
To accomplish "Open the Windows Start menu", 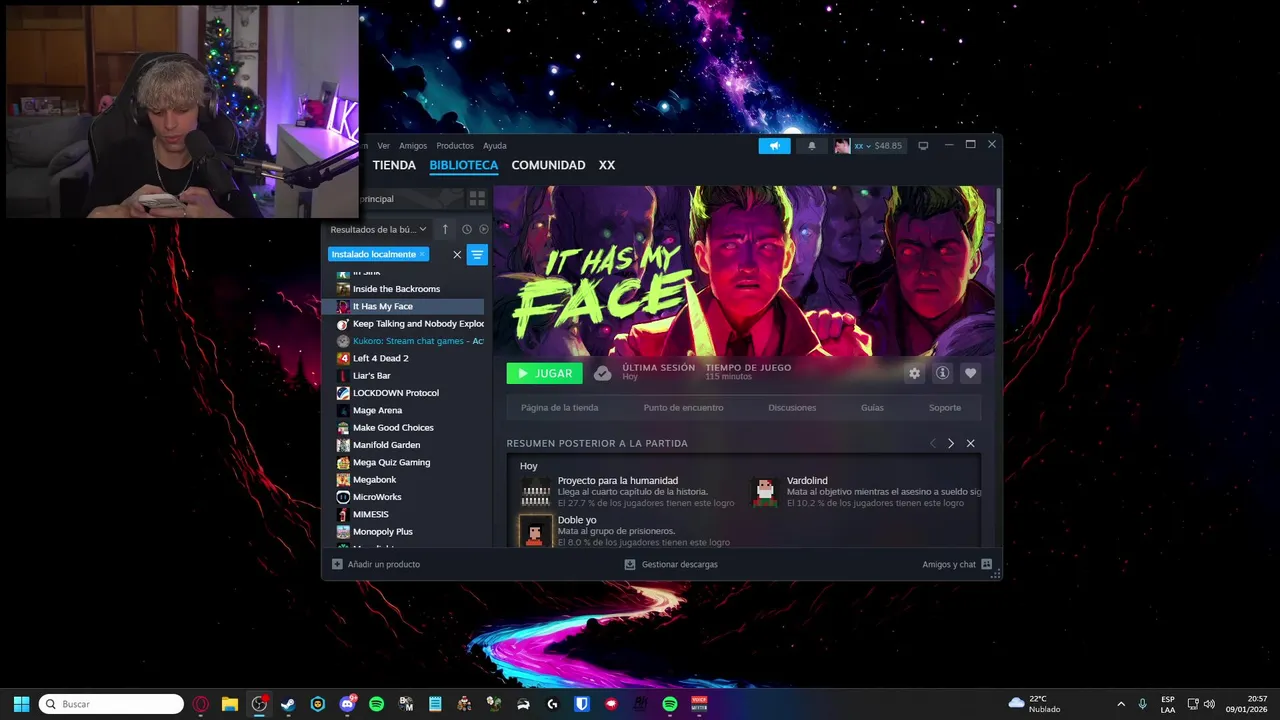I will click(21, 704).
